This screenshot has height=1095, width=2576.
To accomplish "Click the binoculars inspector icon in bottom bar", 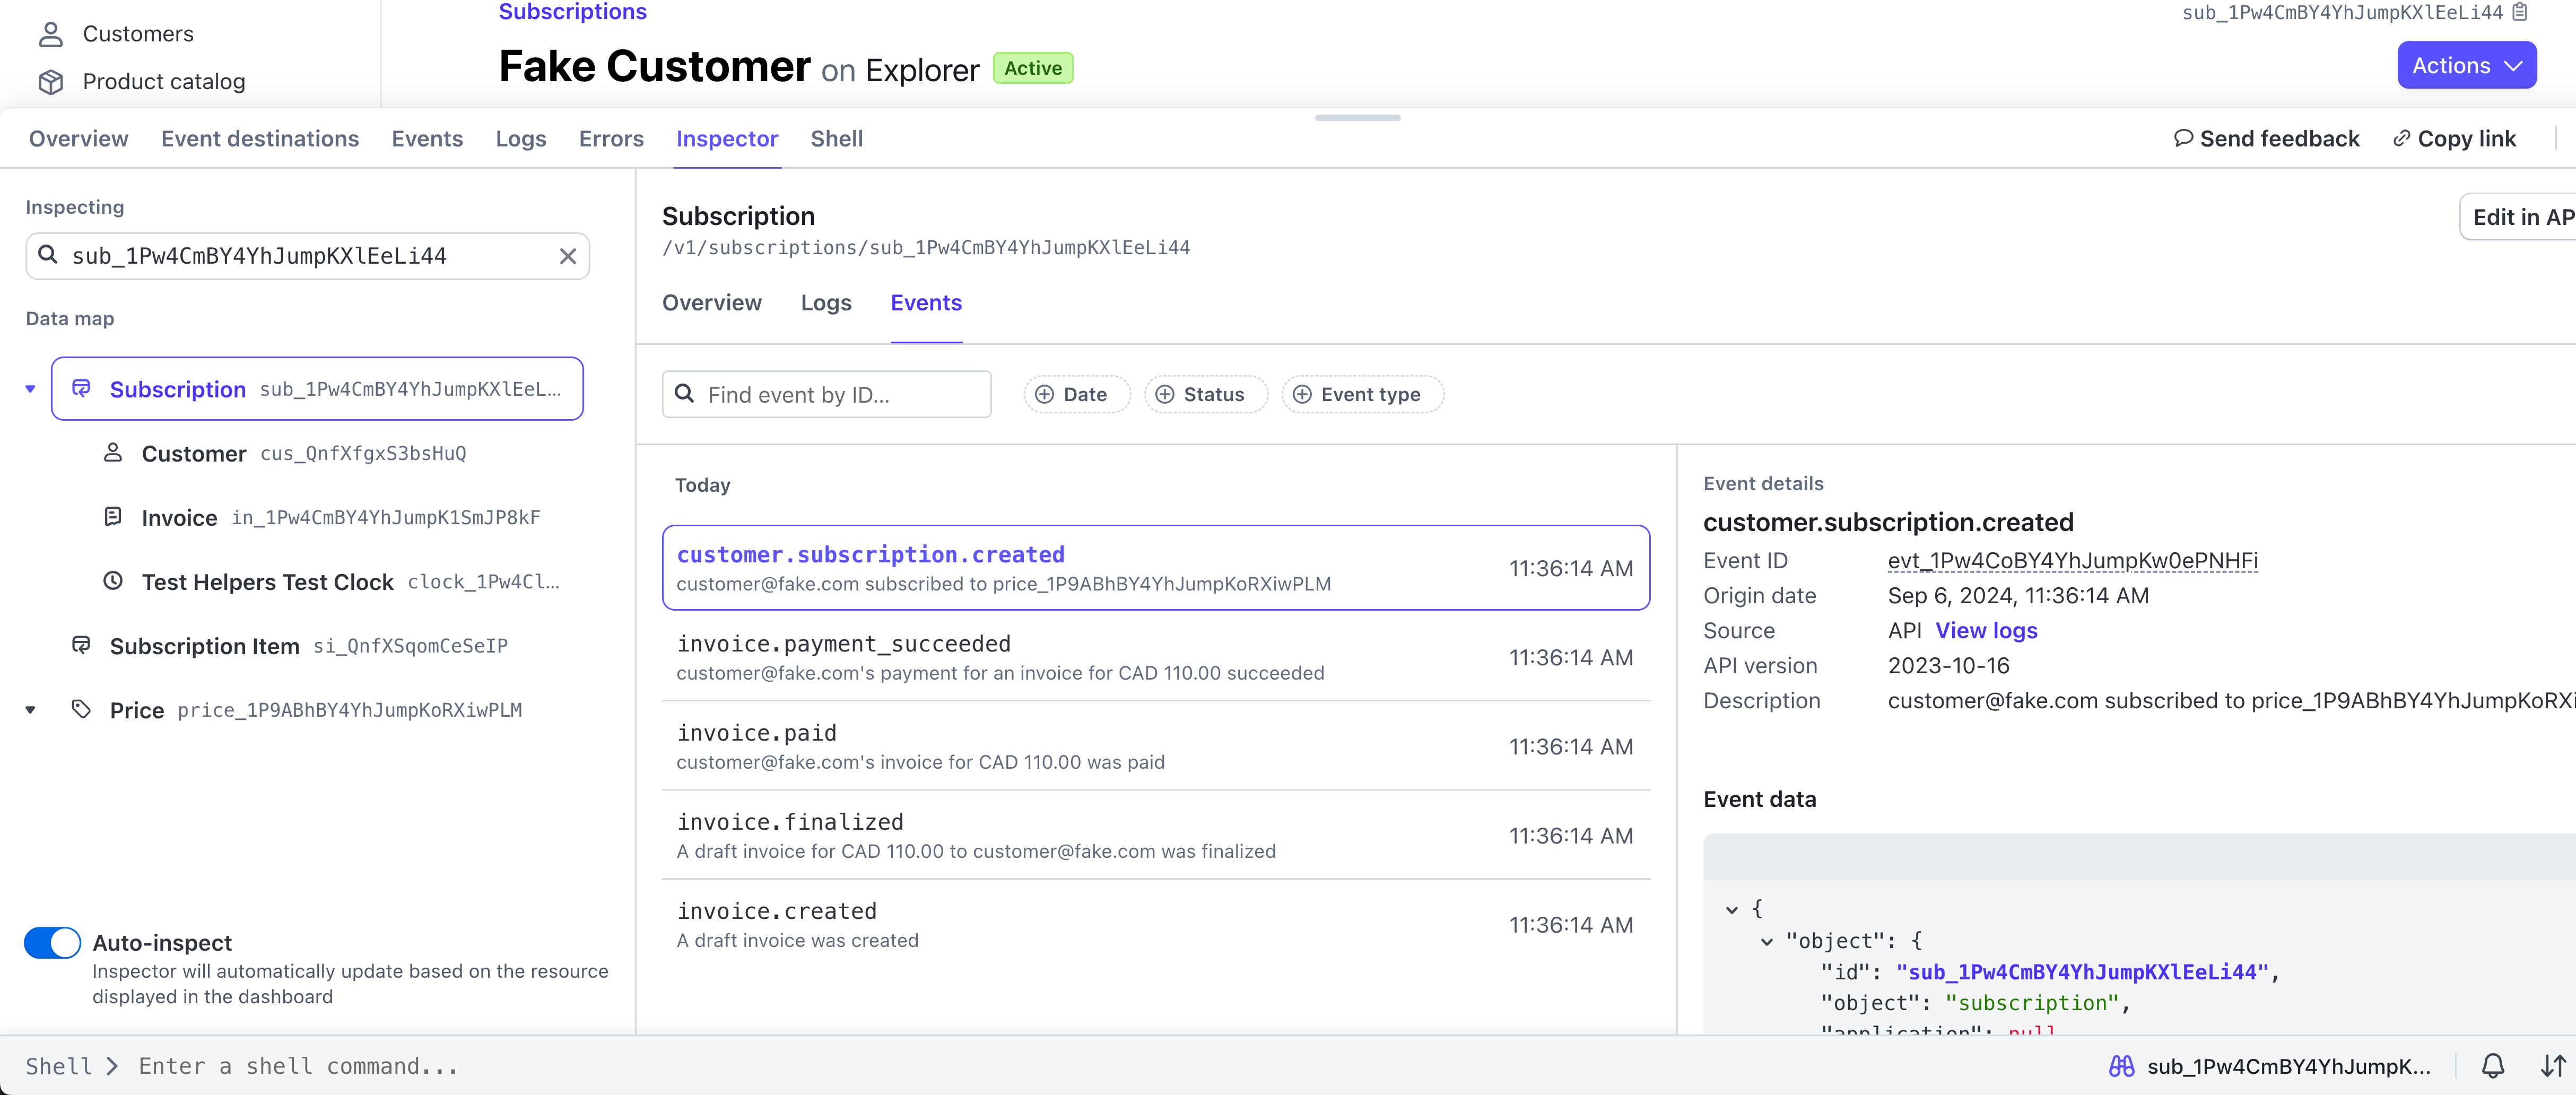I will [x=2121, y=1066].
